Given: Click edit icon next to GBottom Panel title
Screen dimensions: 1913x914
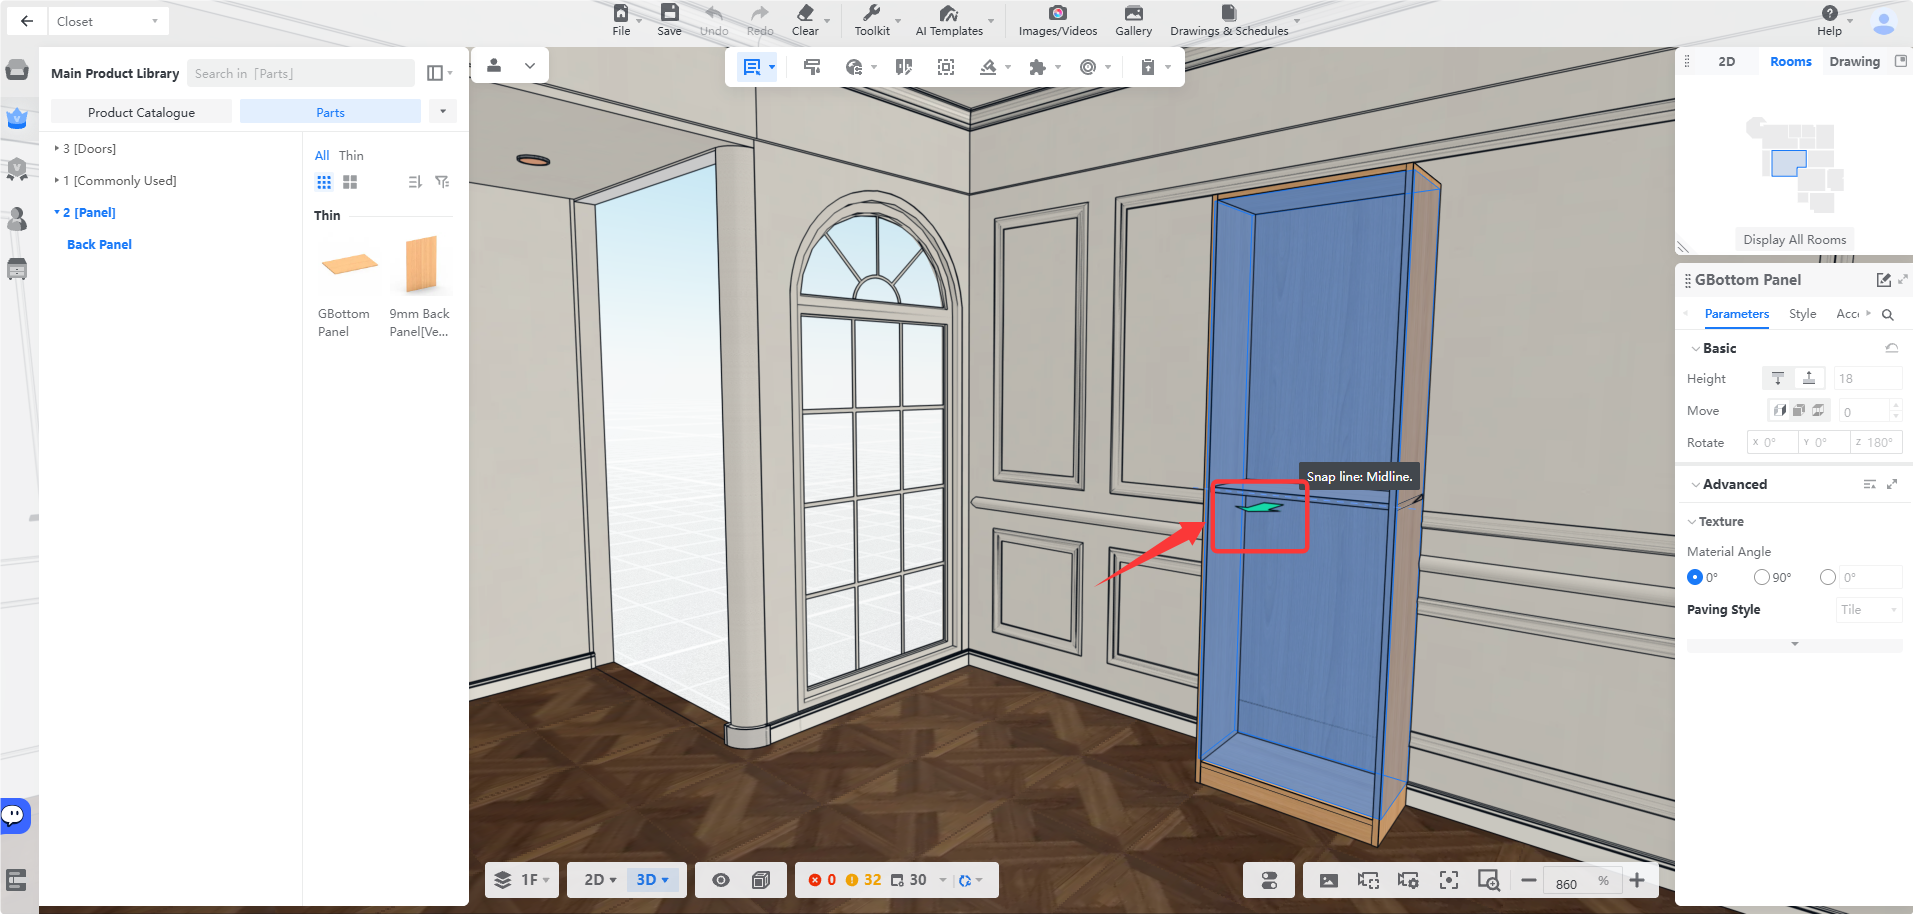Looking at the screenshot, I should (x=1883, y=280).
